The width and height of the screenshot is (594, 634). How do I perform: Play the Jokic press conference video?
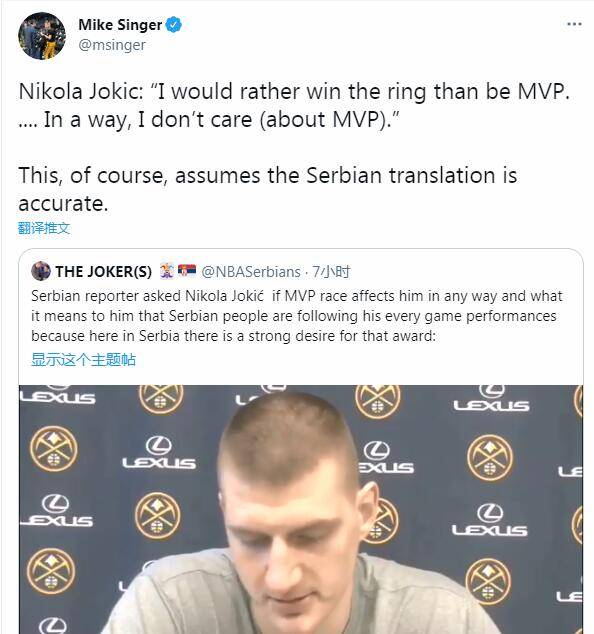pos(301,509)
